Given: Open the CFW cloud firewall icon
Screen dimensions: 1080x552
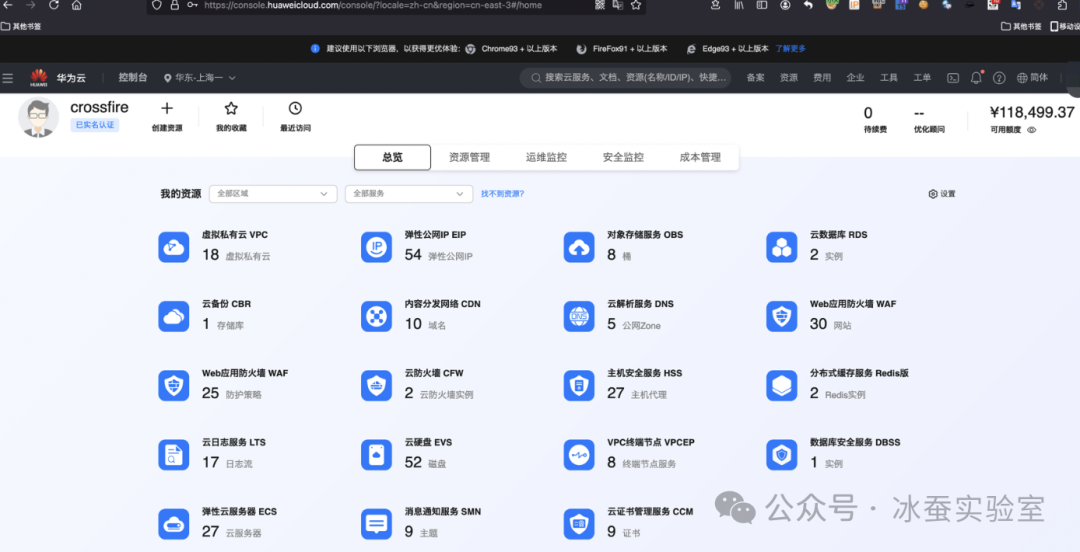Looking at the screenshot, I should click(376, 385).
